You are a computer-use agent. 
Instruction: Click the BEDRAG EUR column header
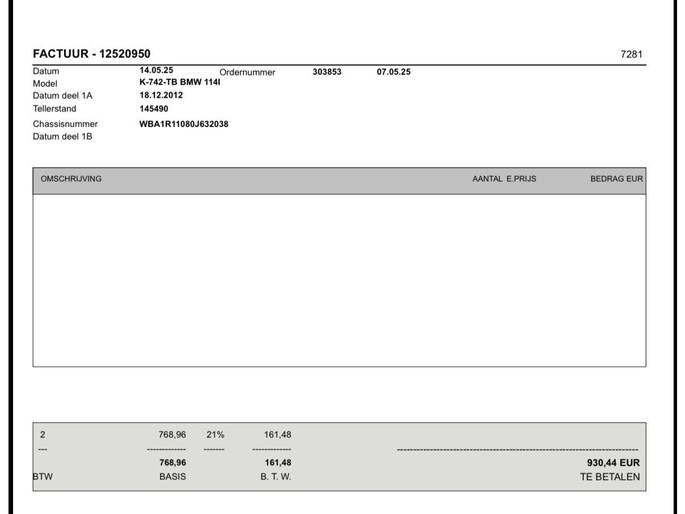pos(616,179)
